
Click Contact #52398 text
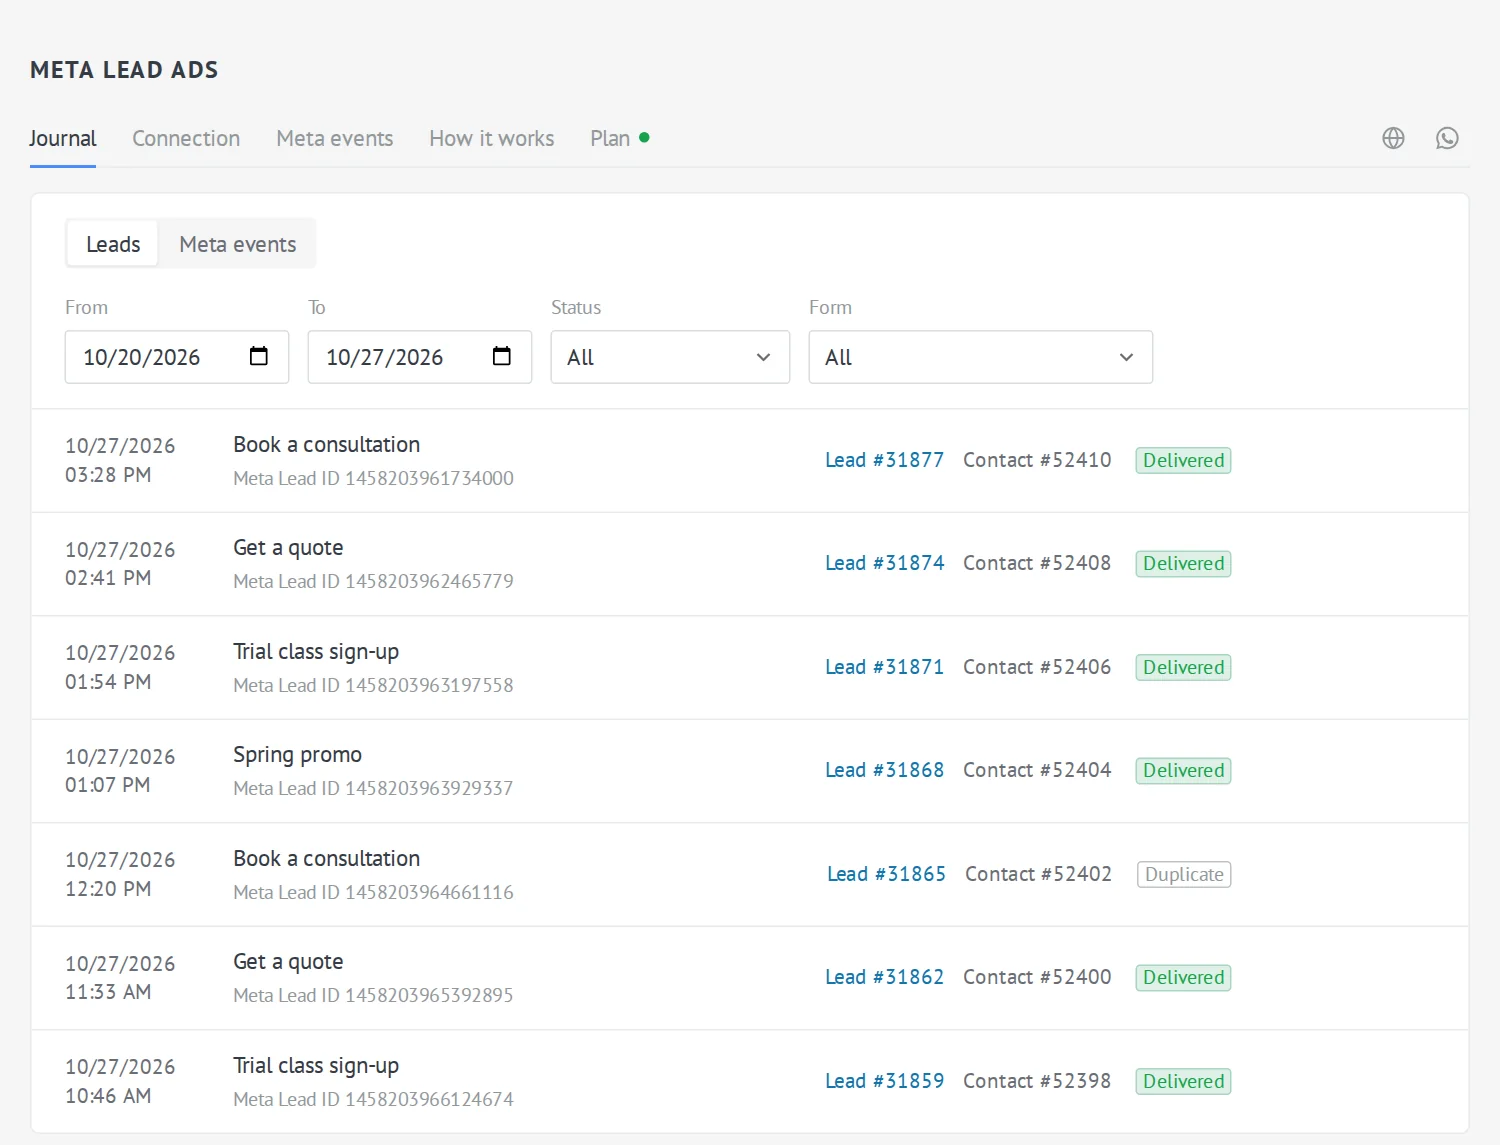coord(1037,1081)
